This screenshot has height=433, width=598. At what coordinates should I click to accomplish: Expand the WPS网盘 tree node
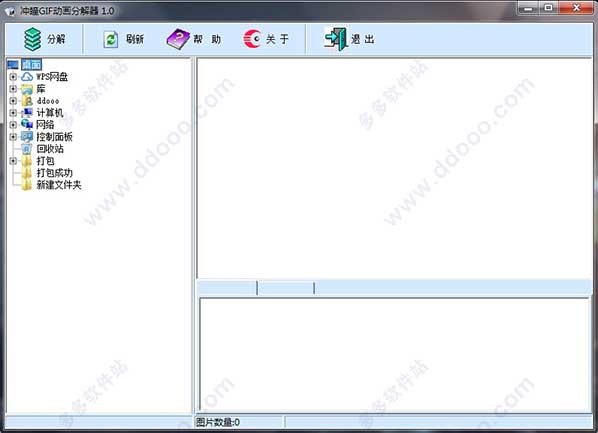(x=13, y=77)
